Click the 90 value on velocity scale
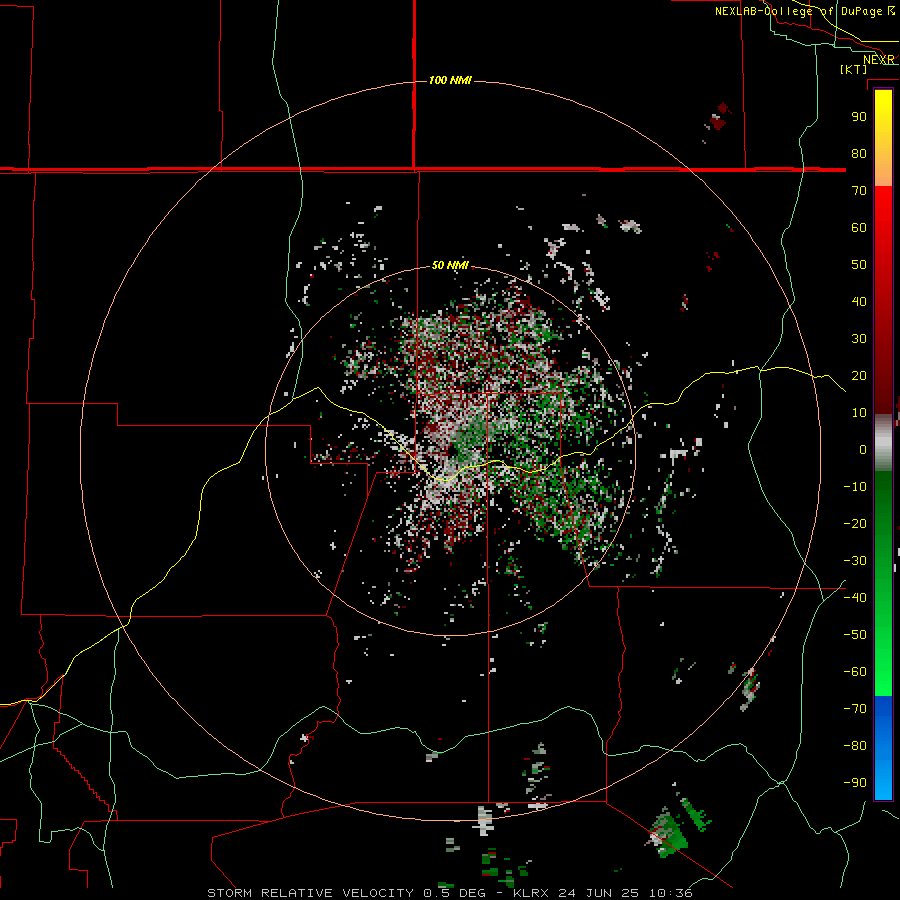900x900 pixels. tap(859, 117)
